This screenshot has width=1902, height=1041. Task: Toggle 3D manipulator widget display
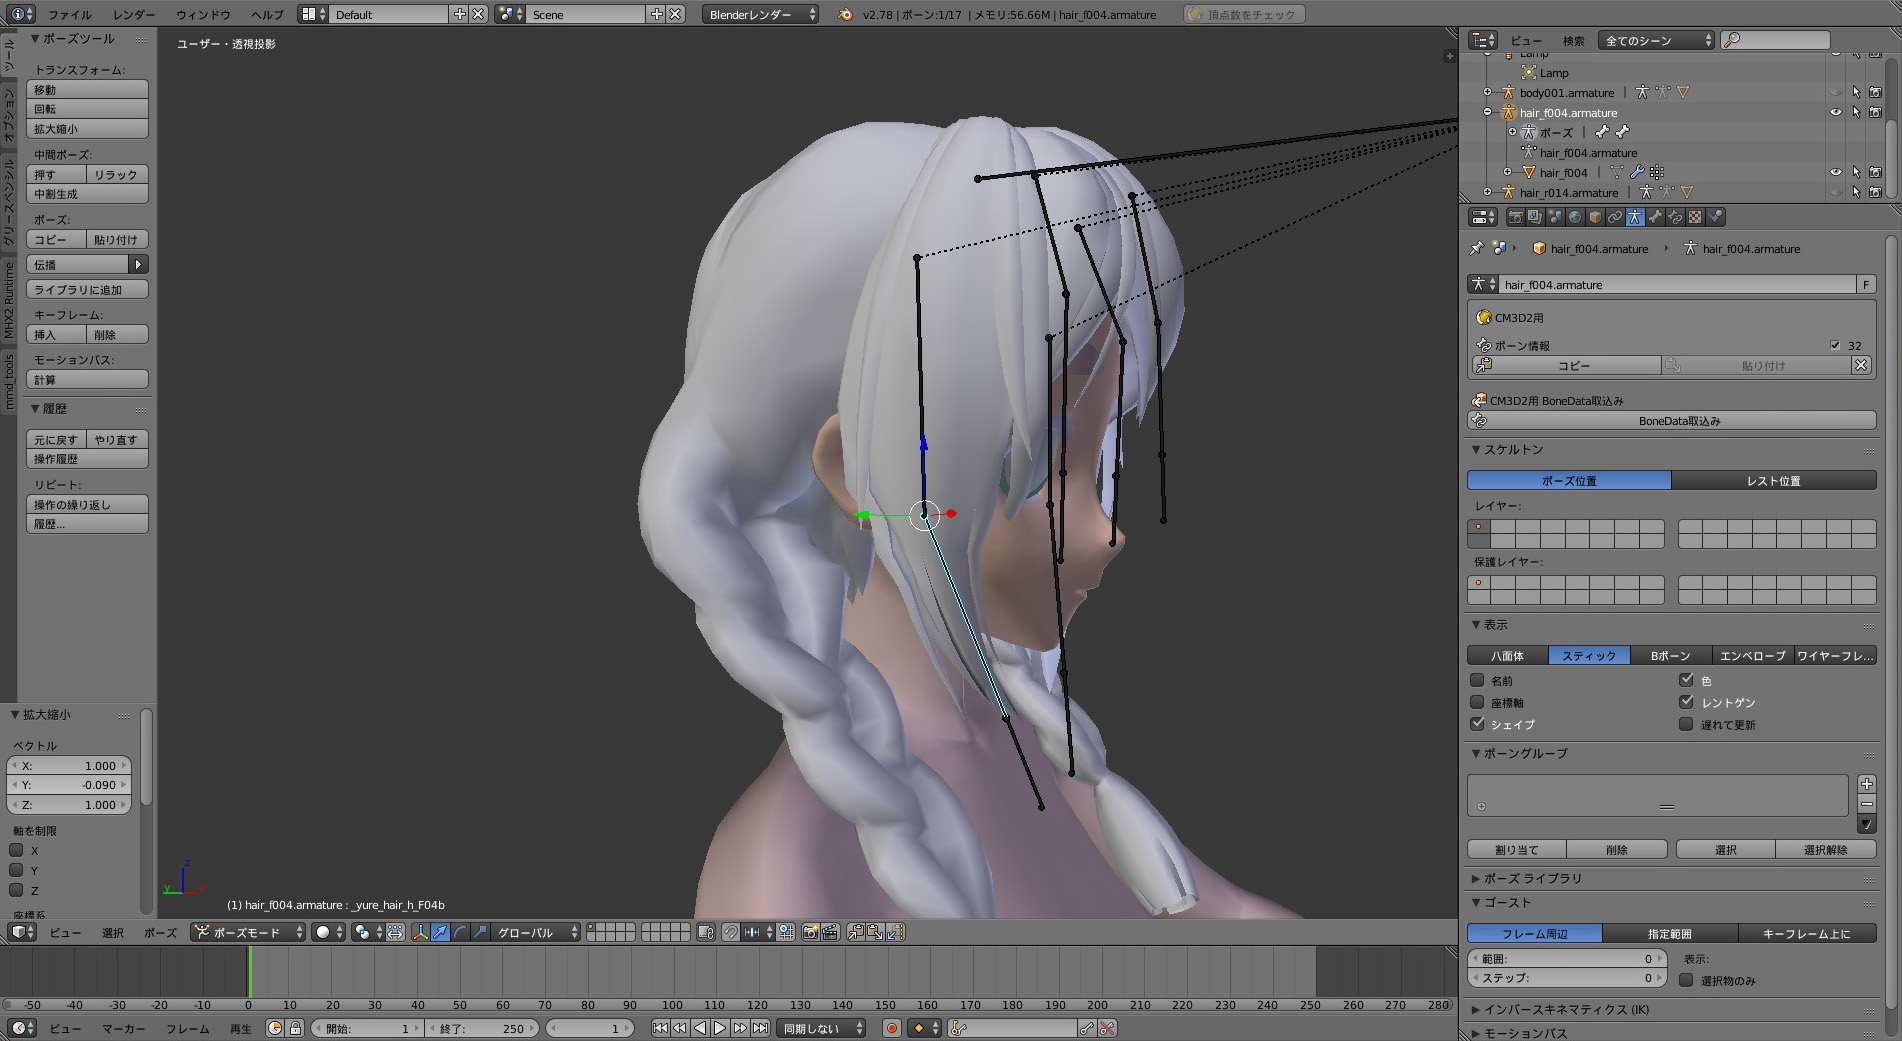coord(420,932)
